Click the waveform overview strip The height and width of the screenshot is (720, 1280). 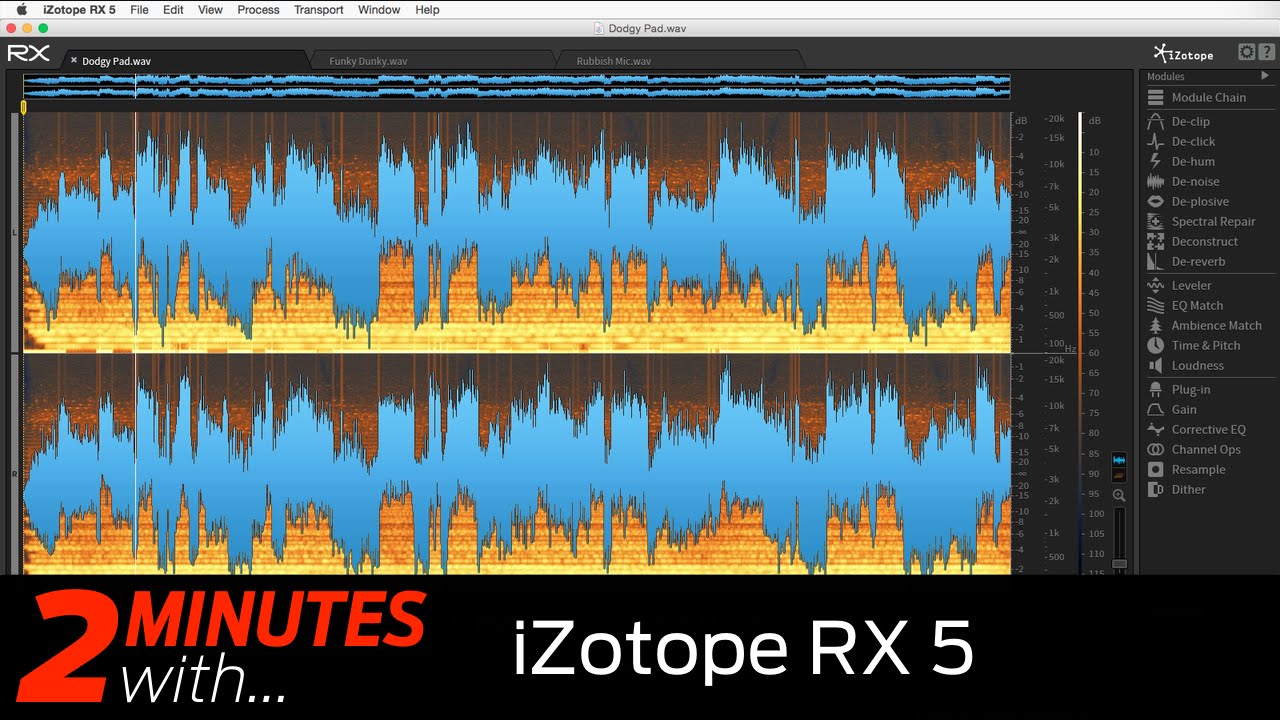tap(516, 86)
